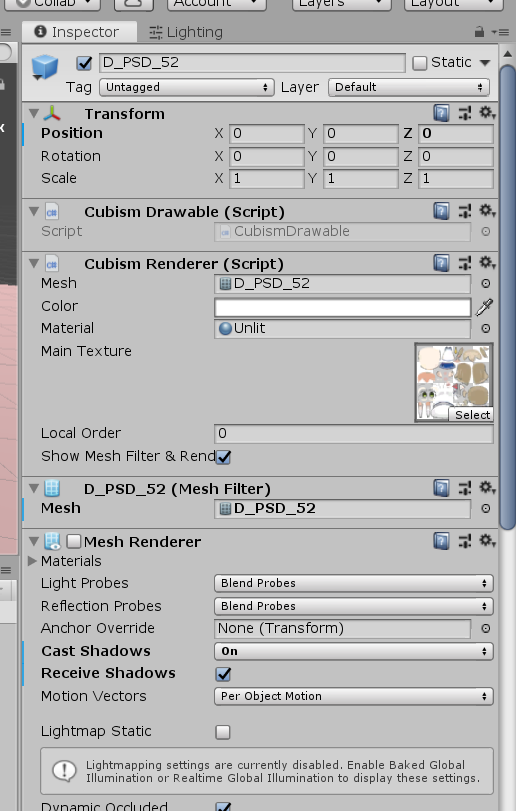Image resolution: width=516 pixels, height=811 pixels.
Task: Open Mesh Filter help icon
Action: (x=441, y=488)
